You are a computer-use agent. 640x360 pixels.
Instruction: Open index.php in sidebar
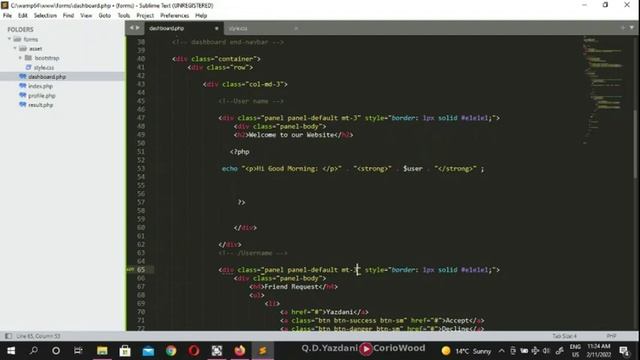point(40,86)
